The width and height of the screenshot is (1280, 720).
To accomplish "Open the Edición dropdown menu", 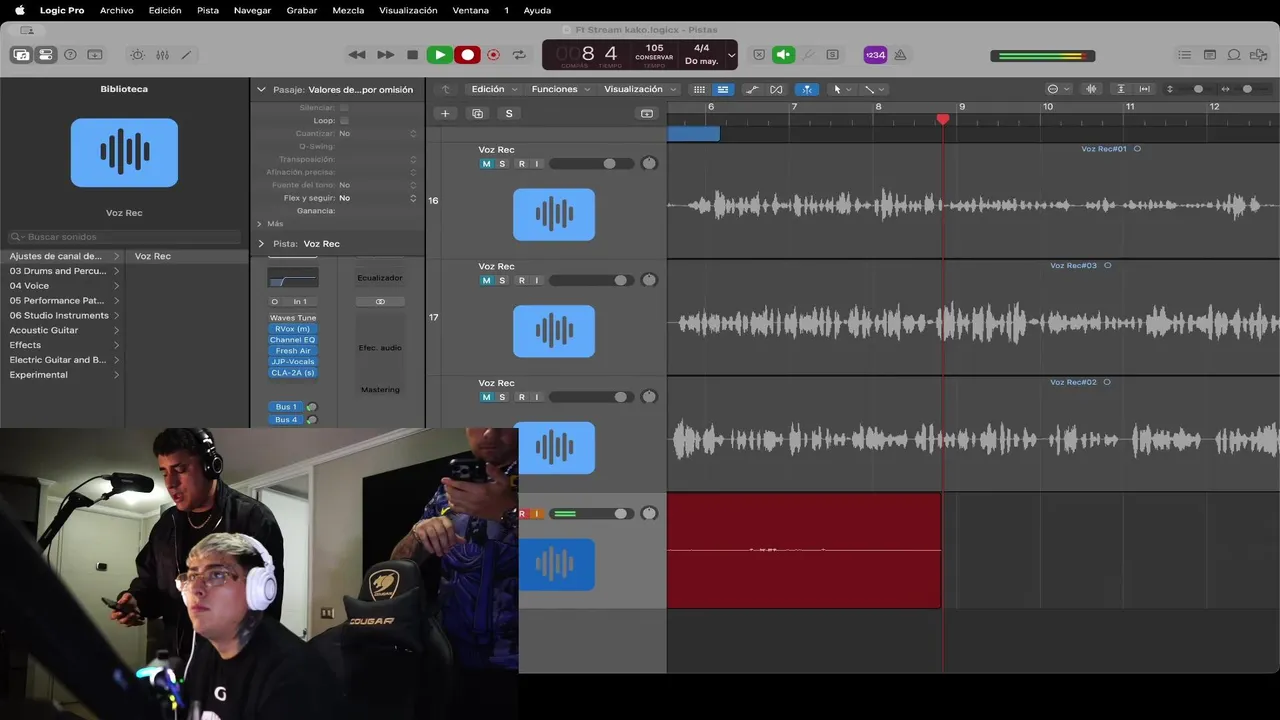I will click(494, 89).
